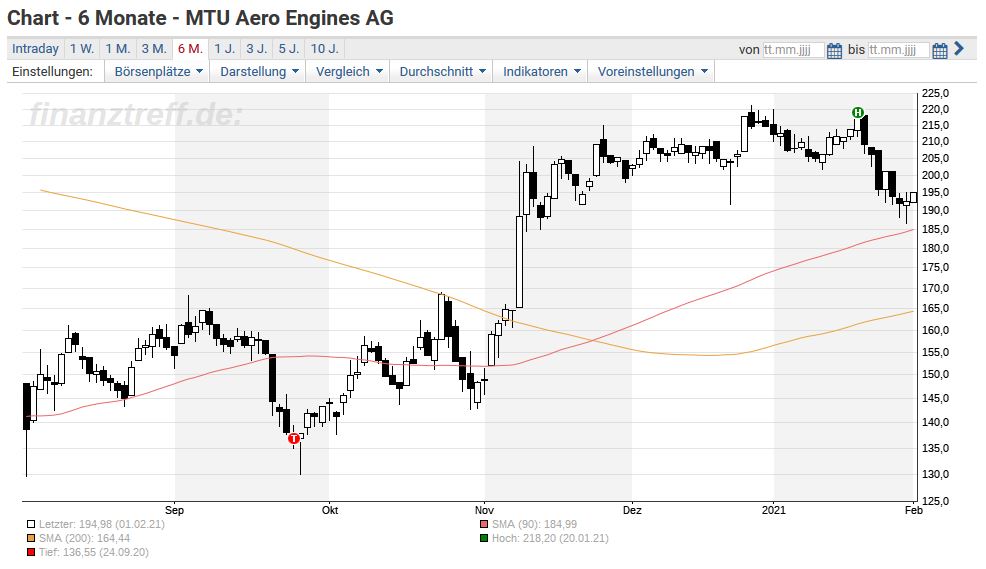Click the 185,0 price axis label
This screenshot has height=569, width=986.
coord(935,229)
